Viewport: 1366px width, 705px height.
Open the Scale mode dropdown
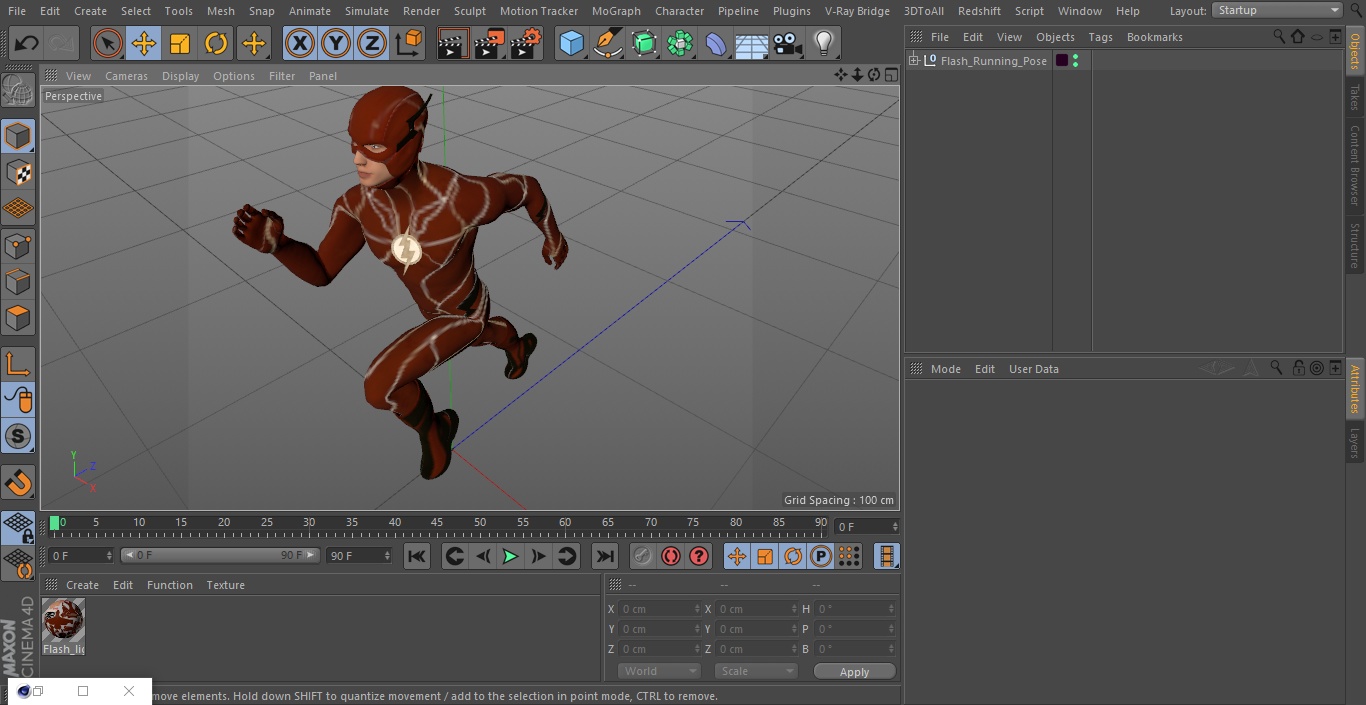click(756, 671)
